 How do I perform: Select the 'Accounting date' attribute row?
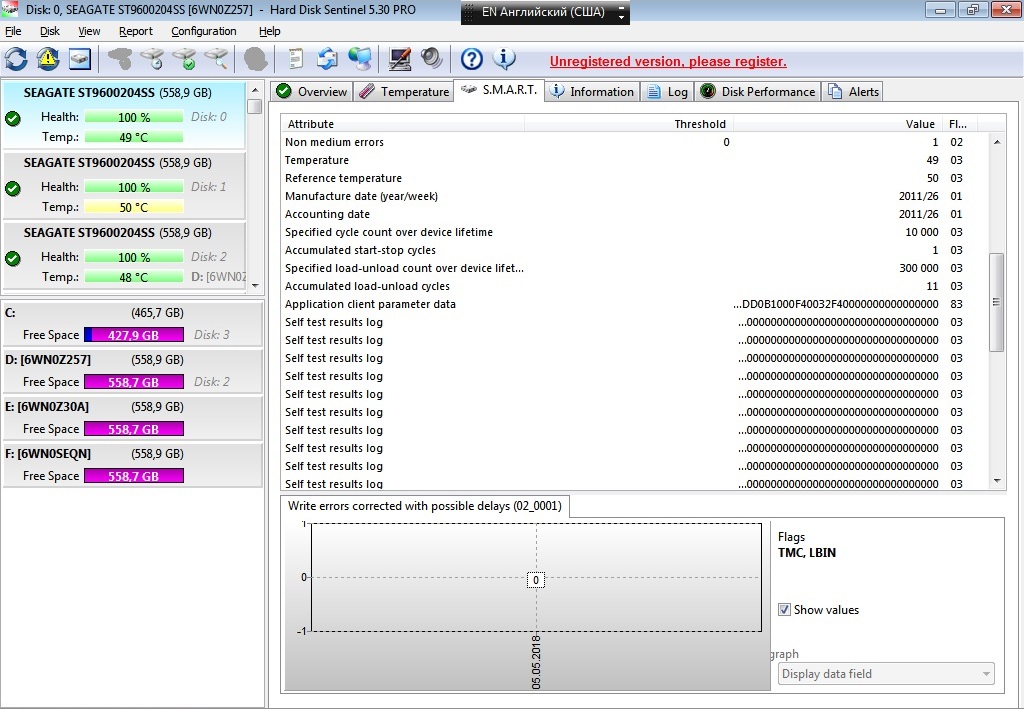pyautogui.click(x=635, y=214)
